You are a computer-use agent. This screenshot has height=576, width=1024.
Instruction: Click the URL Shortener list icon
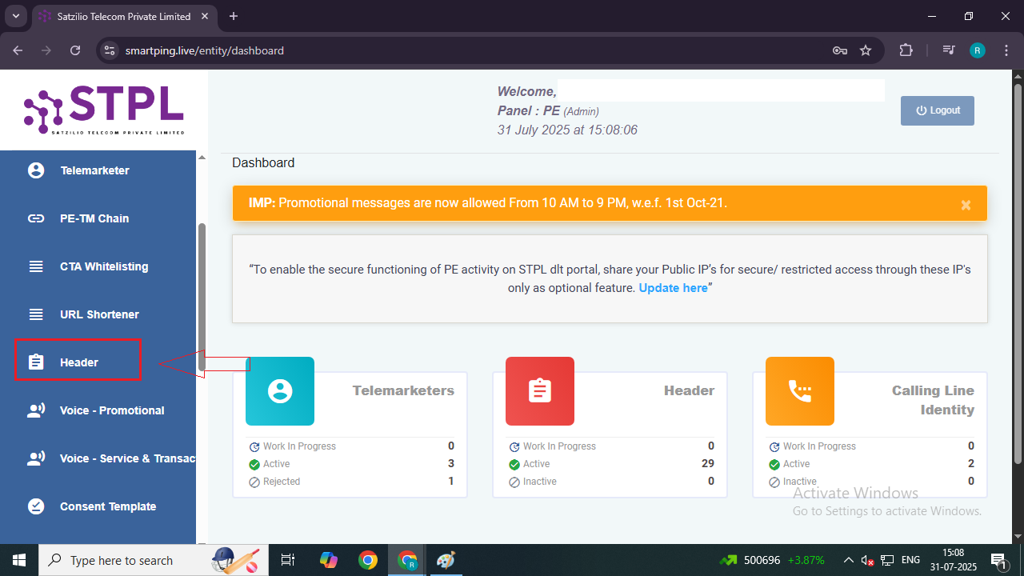36,314
